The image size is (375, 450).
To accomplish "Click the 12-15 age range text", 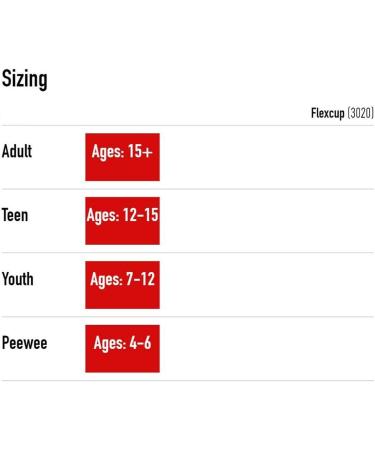I will click(x=140, y=215).
